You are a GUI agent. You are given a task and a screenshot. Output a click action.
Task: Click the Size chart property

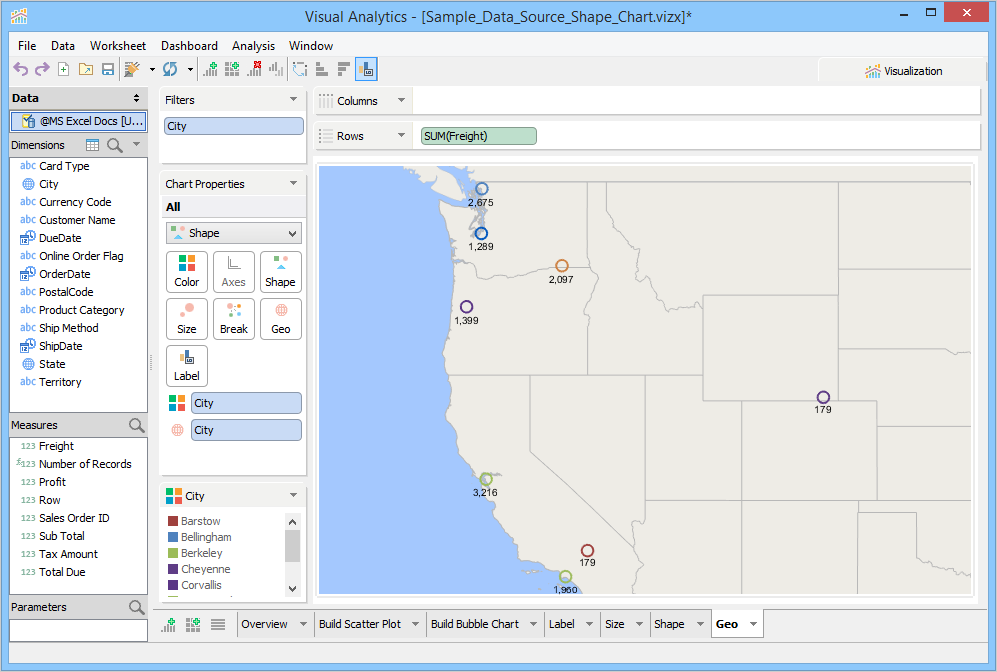[x=187, y=319]
